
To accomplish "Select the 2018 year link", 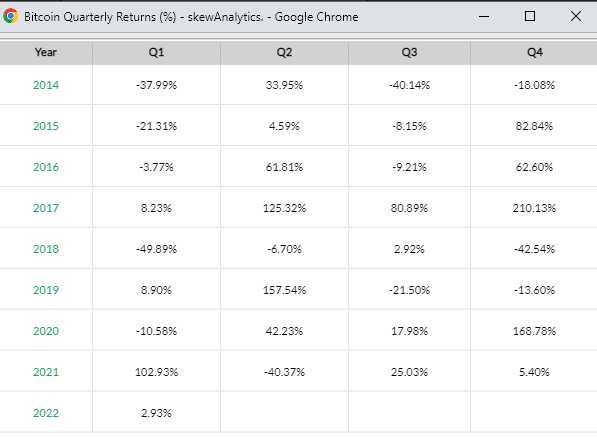I will pos(46,249).
